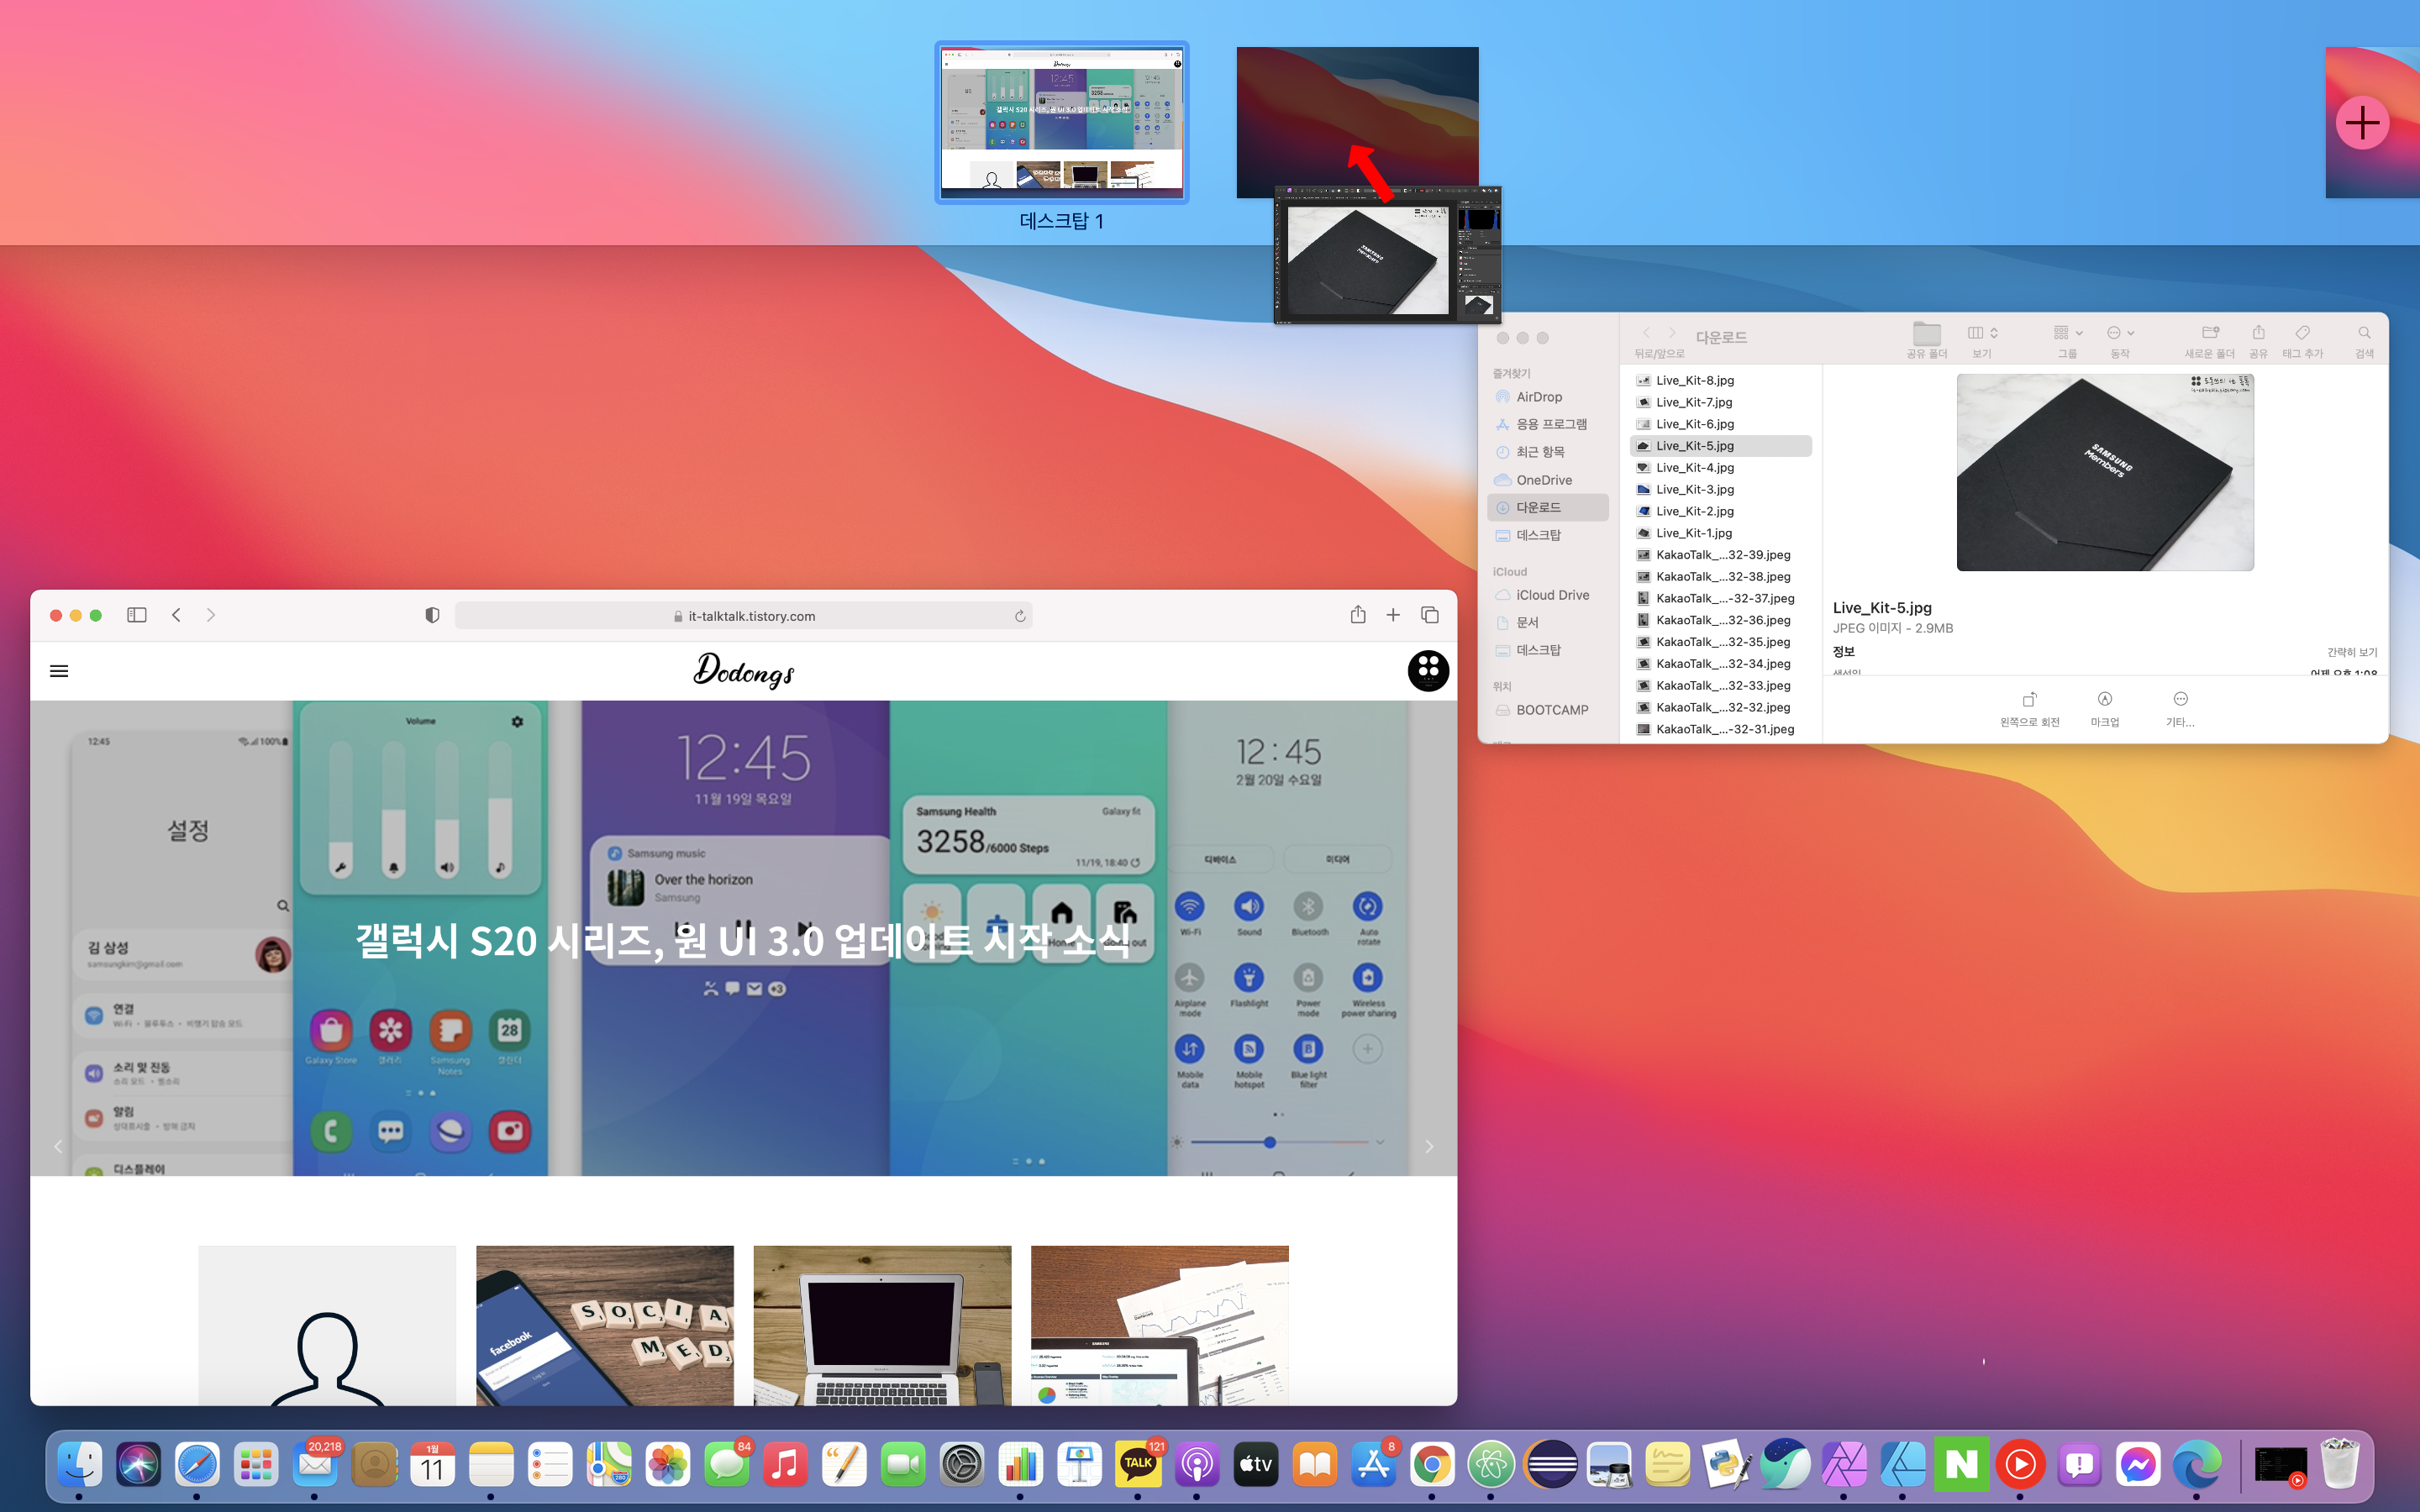Open Safari tab overview icon
The height and width of the screenshot is (1512, 2420).
pos(1430,615)
